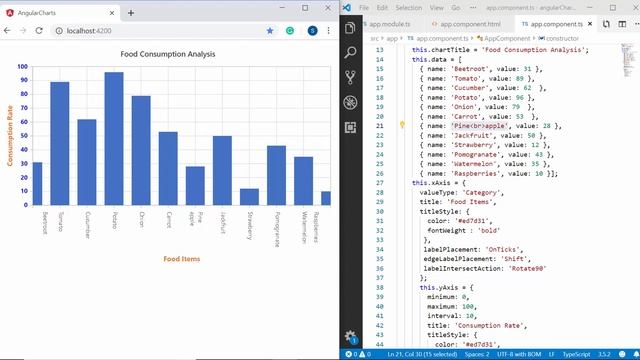This screenshot has height=360, width=640.
Task: Click the errors and warnings status bar indicator
Action: (358, 354)
